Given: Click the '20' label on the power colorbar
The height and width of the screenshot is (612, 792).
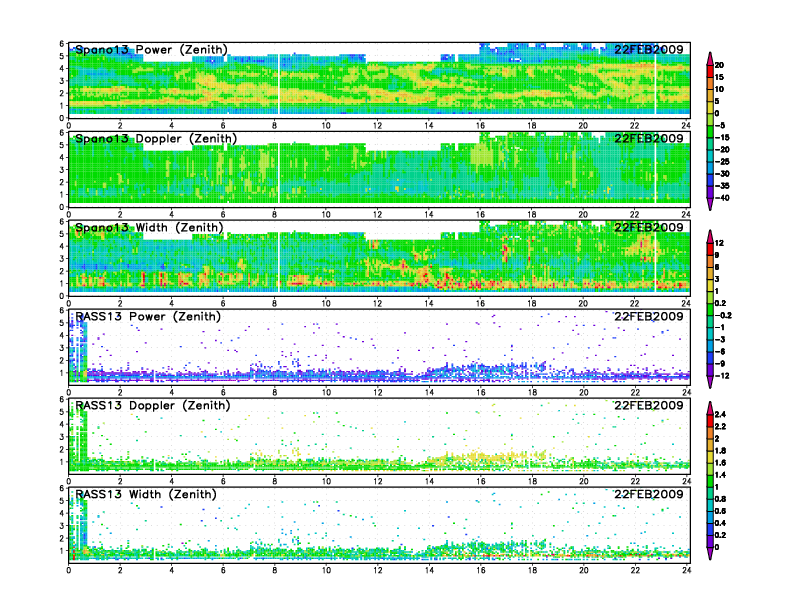Looking at the screenshot, I should [720, 65].
